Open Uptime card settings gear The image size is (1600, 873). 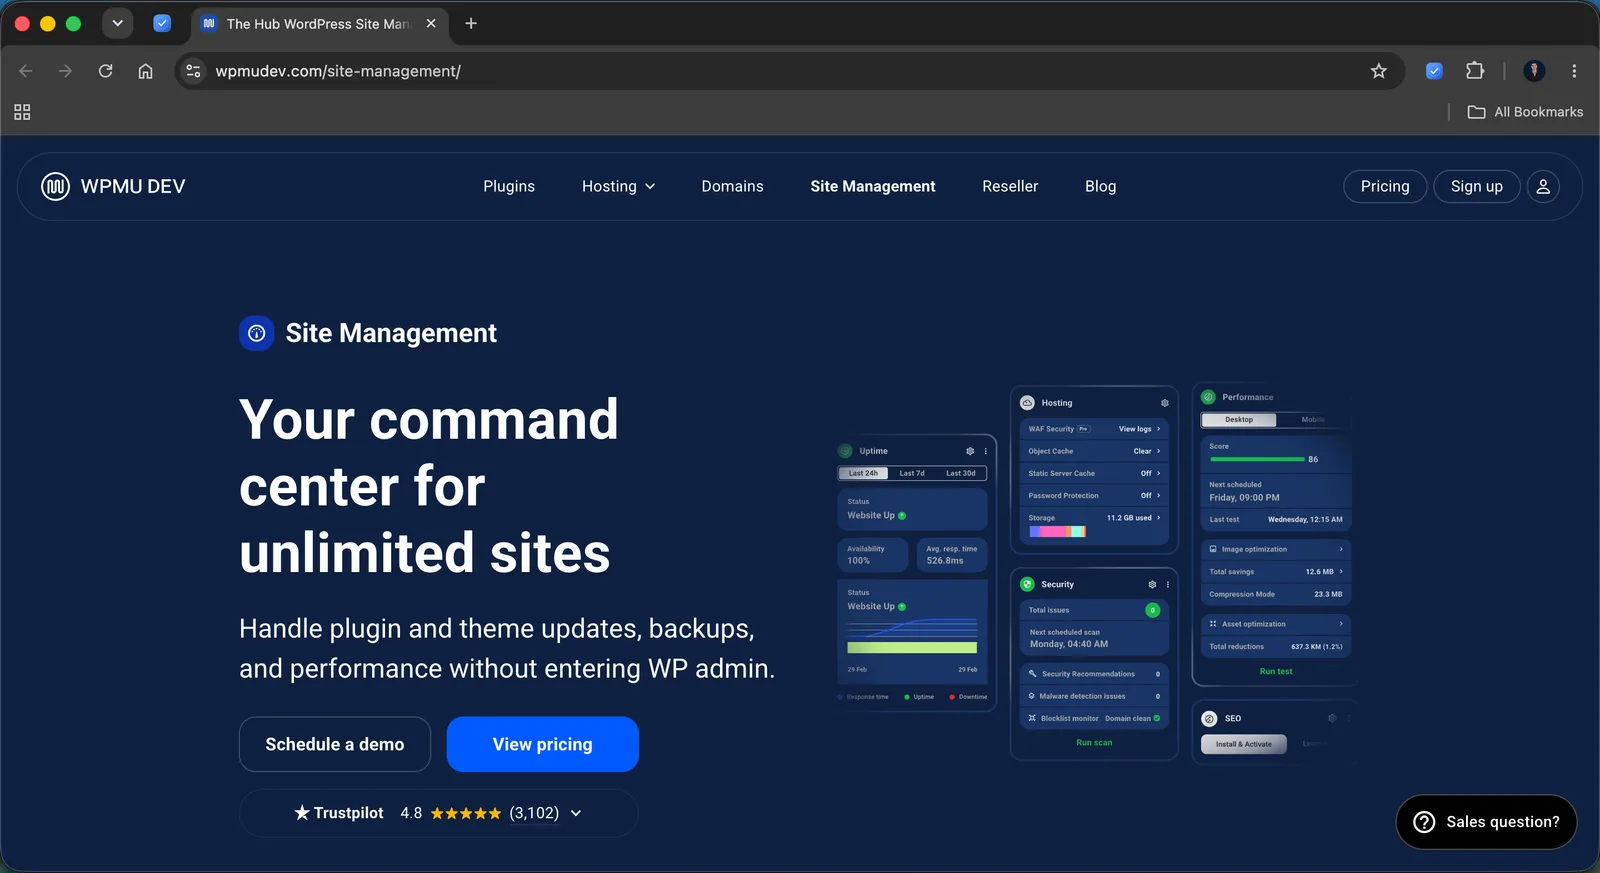[x=970, y=451]
